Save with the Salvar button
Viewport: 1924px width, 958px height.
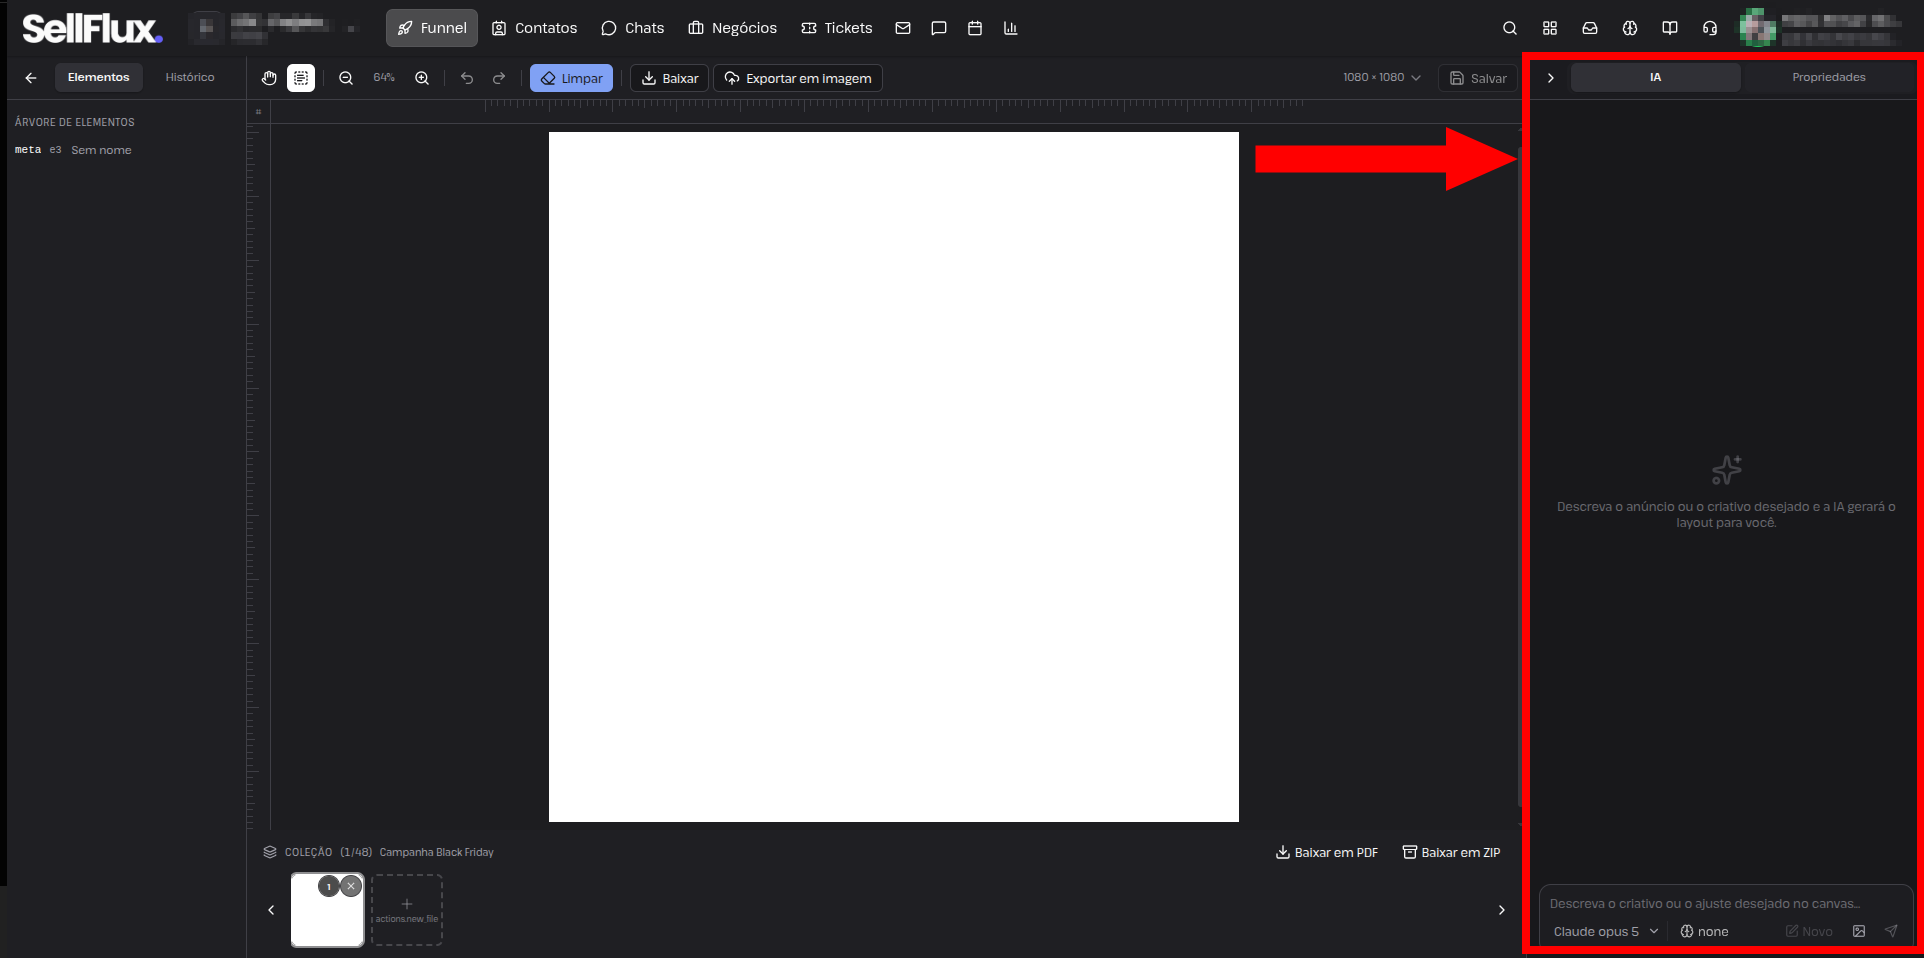pos(1478,78)
